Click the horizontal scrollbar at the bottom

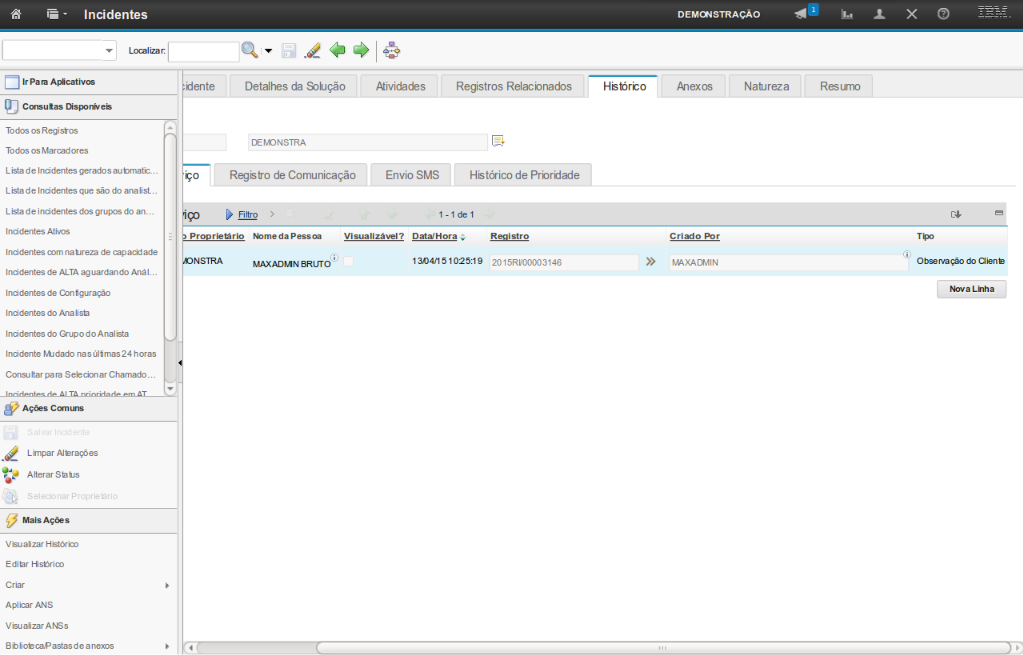tap(600, 646)
